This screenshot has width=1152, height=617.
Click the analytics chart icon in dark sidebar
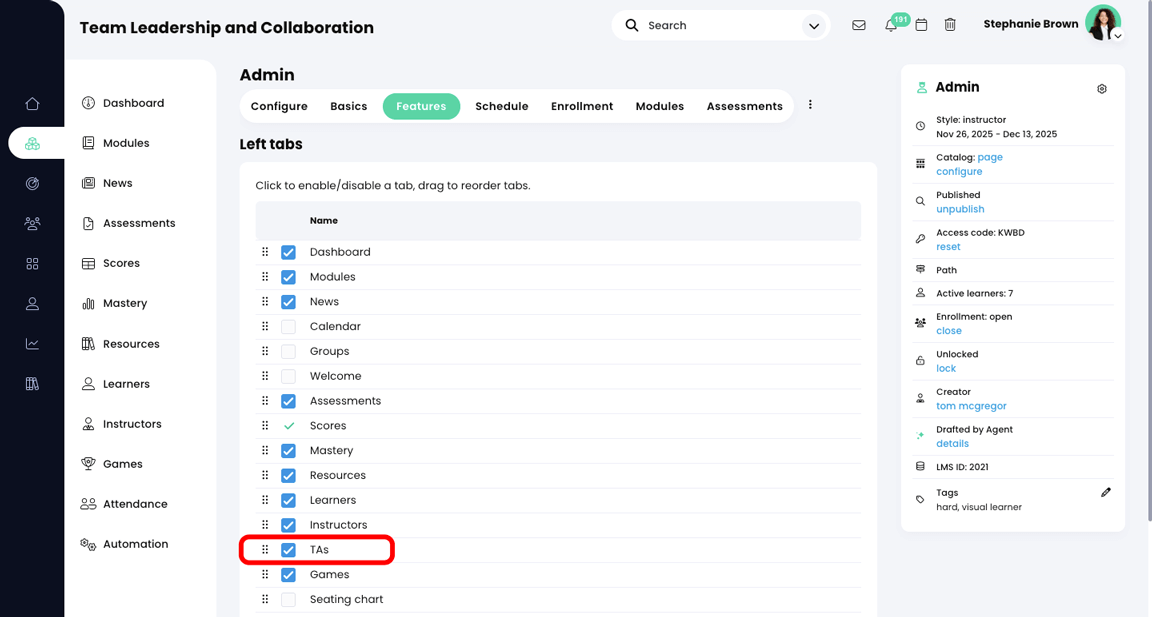pyautogui.click(x=32, y=343)
